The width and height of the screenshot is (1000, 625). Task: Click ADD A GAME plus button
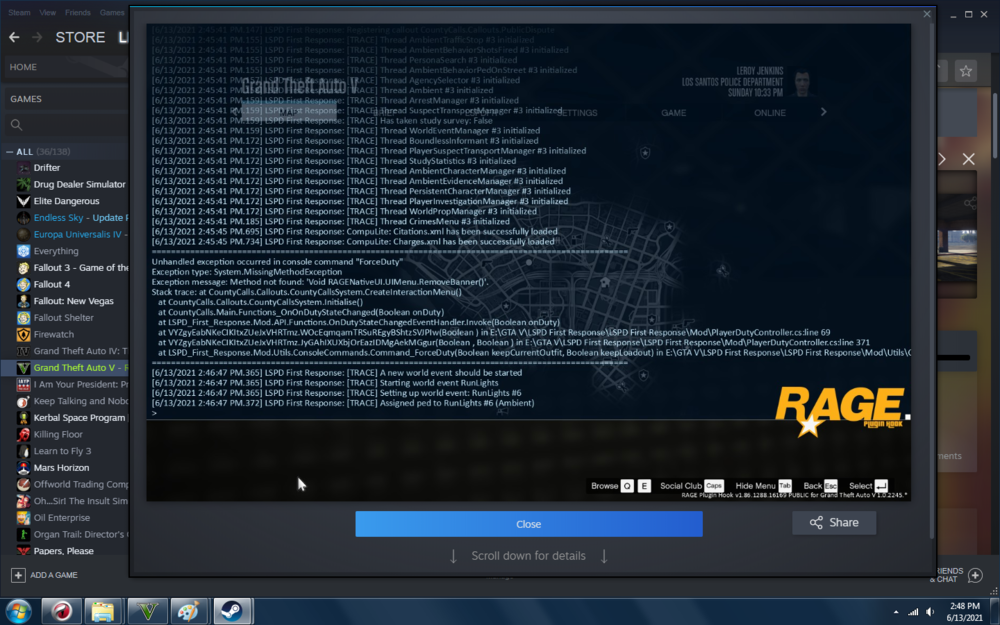pos(18,575)
